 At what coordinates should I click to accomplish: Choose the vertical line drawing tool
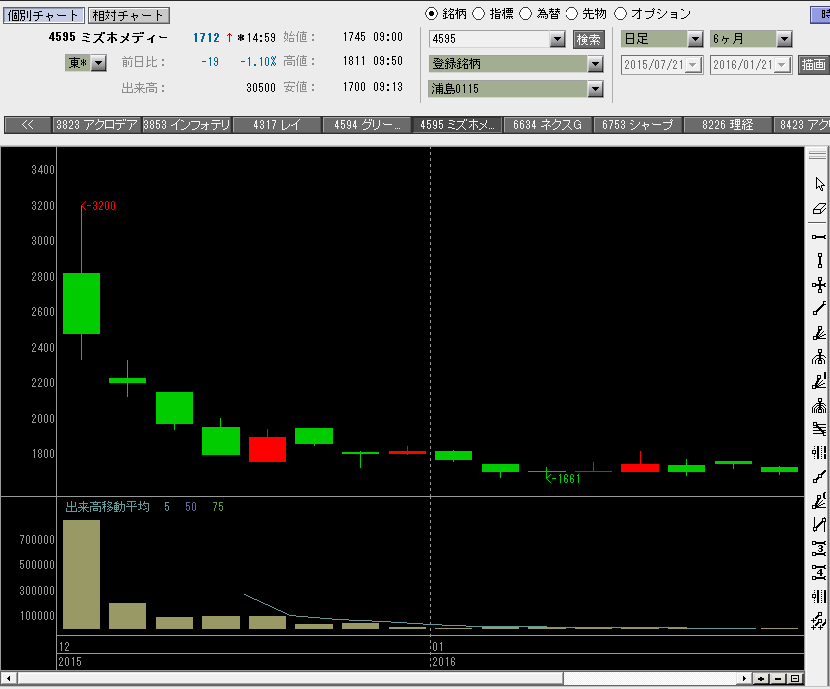[x=819, y=260]
